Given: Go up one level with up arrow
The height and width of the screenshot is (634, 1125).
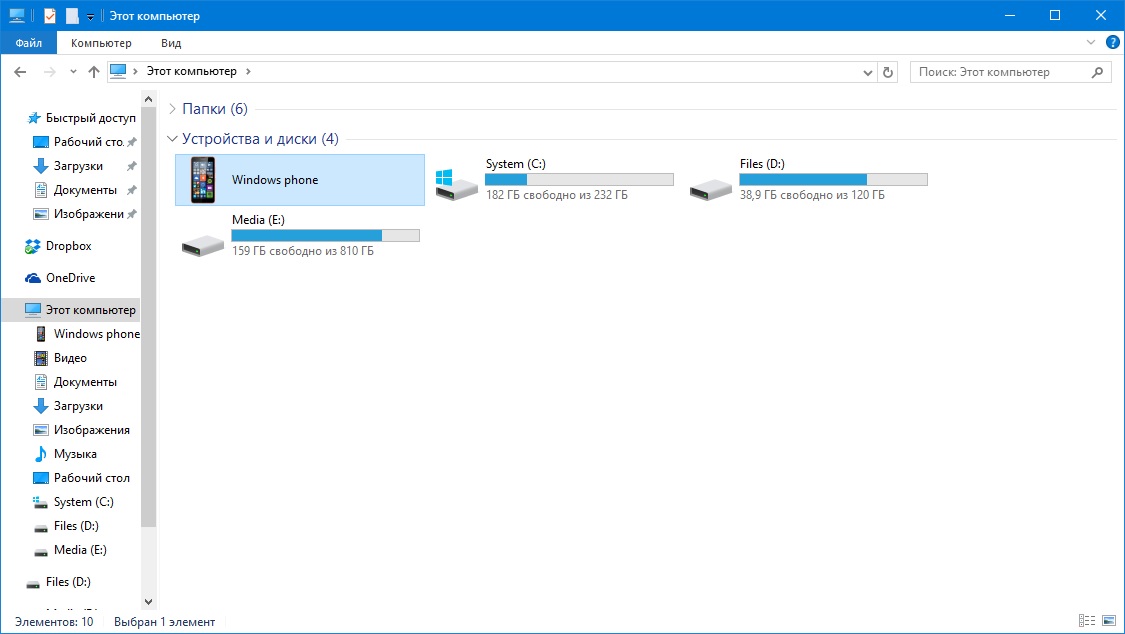Looking at the screenshot, I should pyautogui.click(x=93, y=72).
